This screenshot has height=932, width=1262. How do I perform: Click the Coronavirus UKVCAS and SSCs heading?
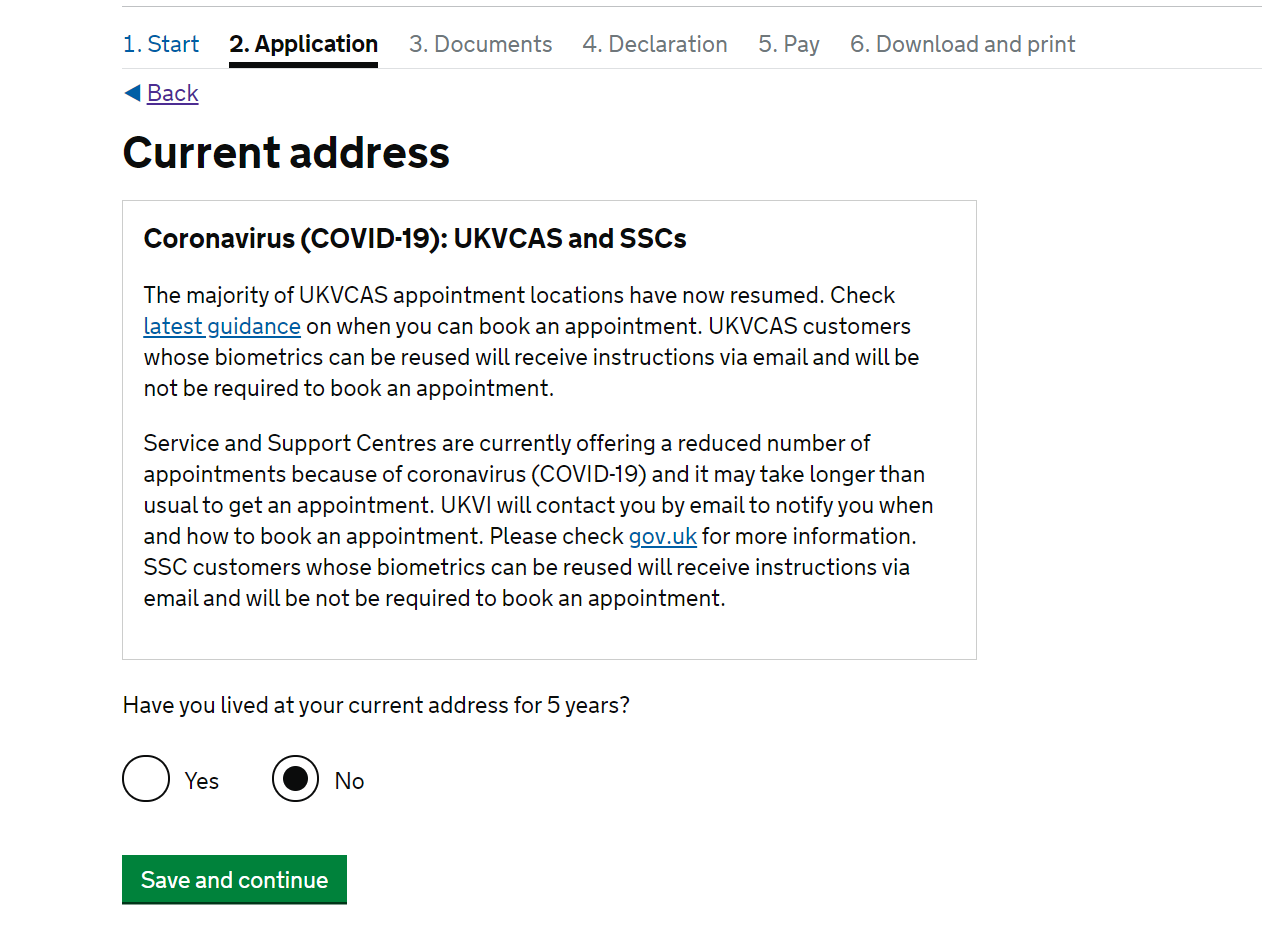[415, 239]
